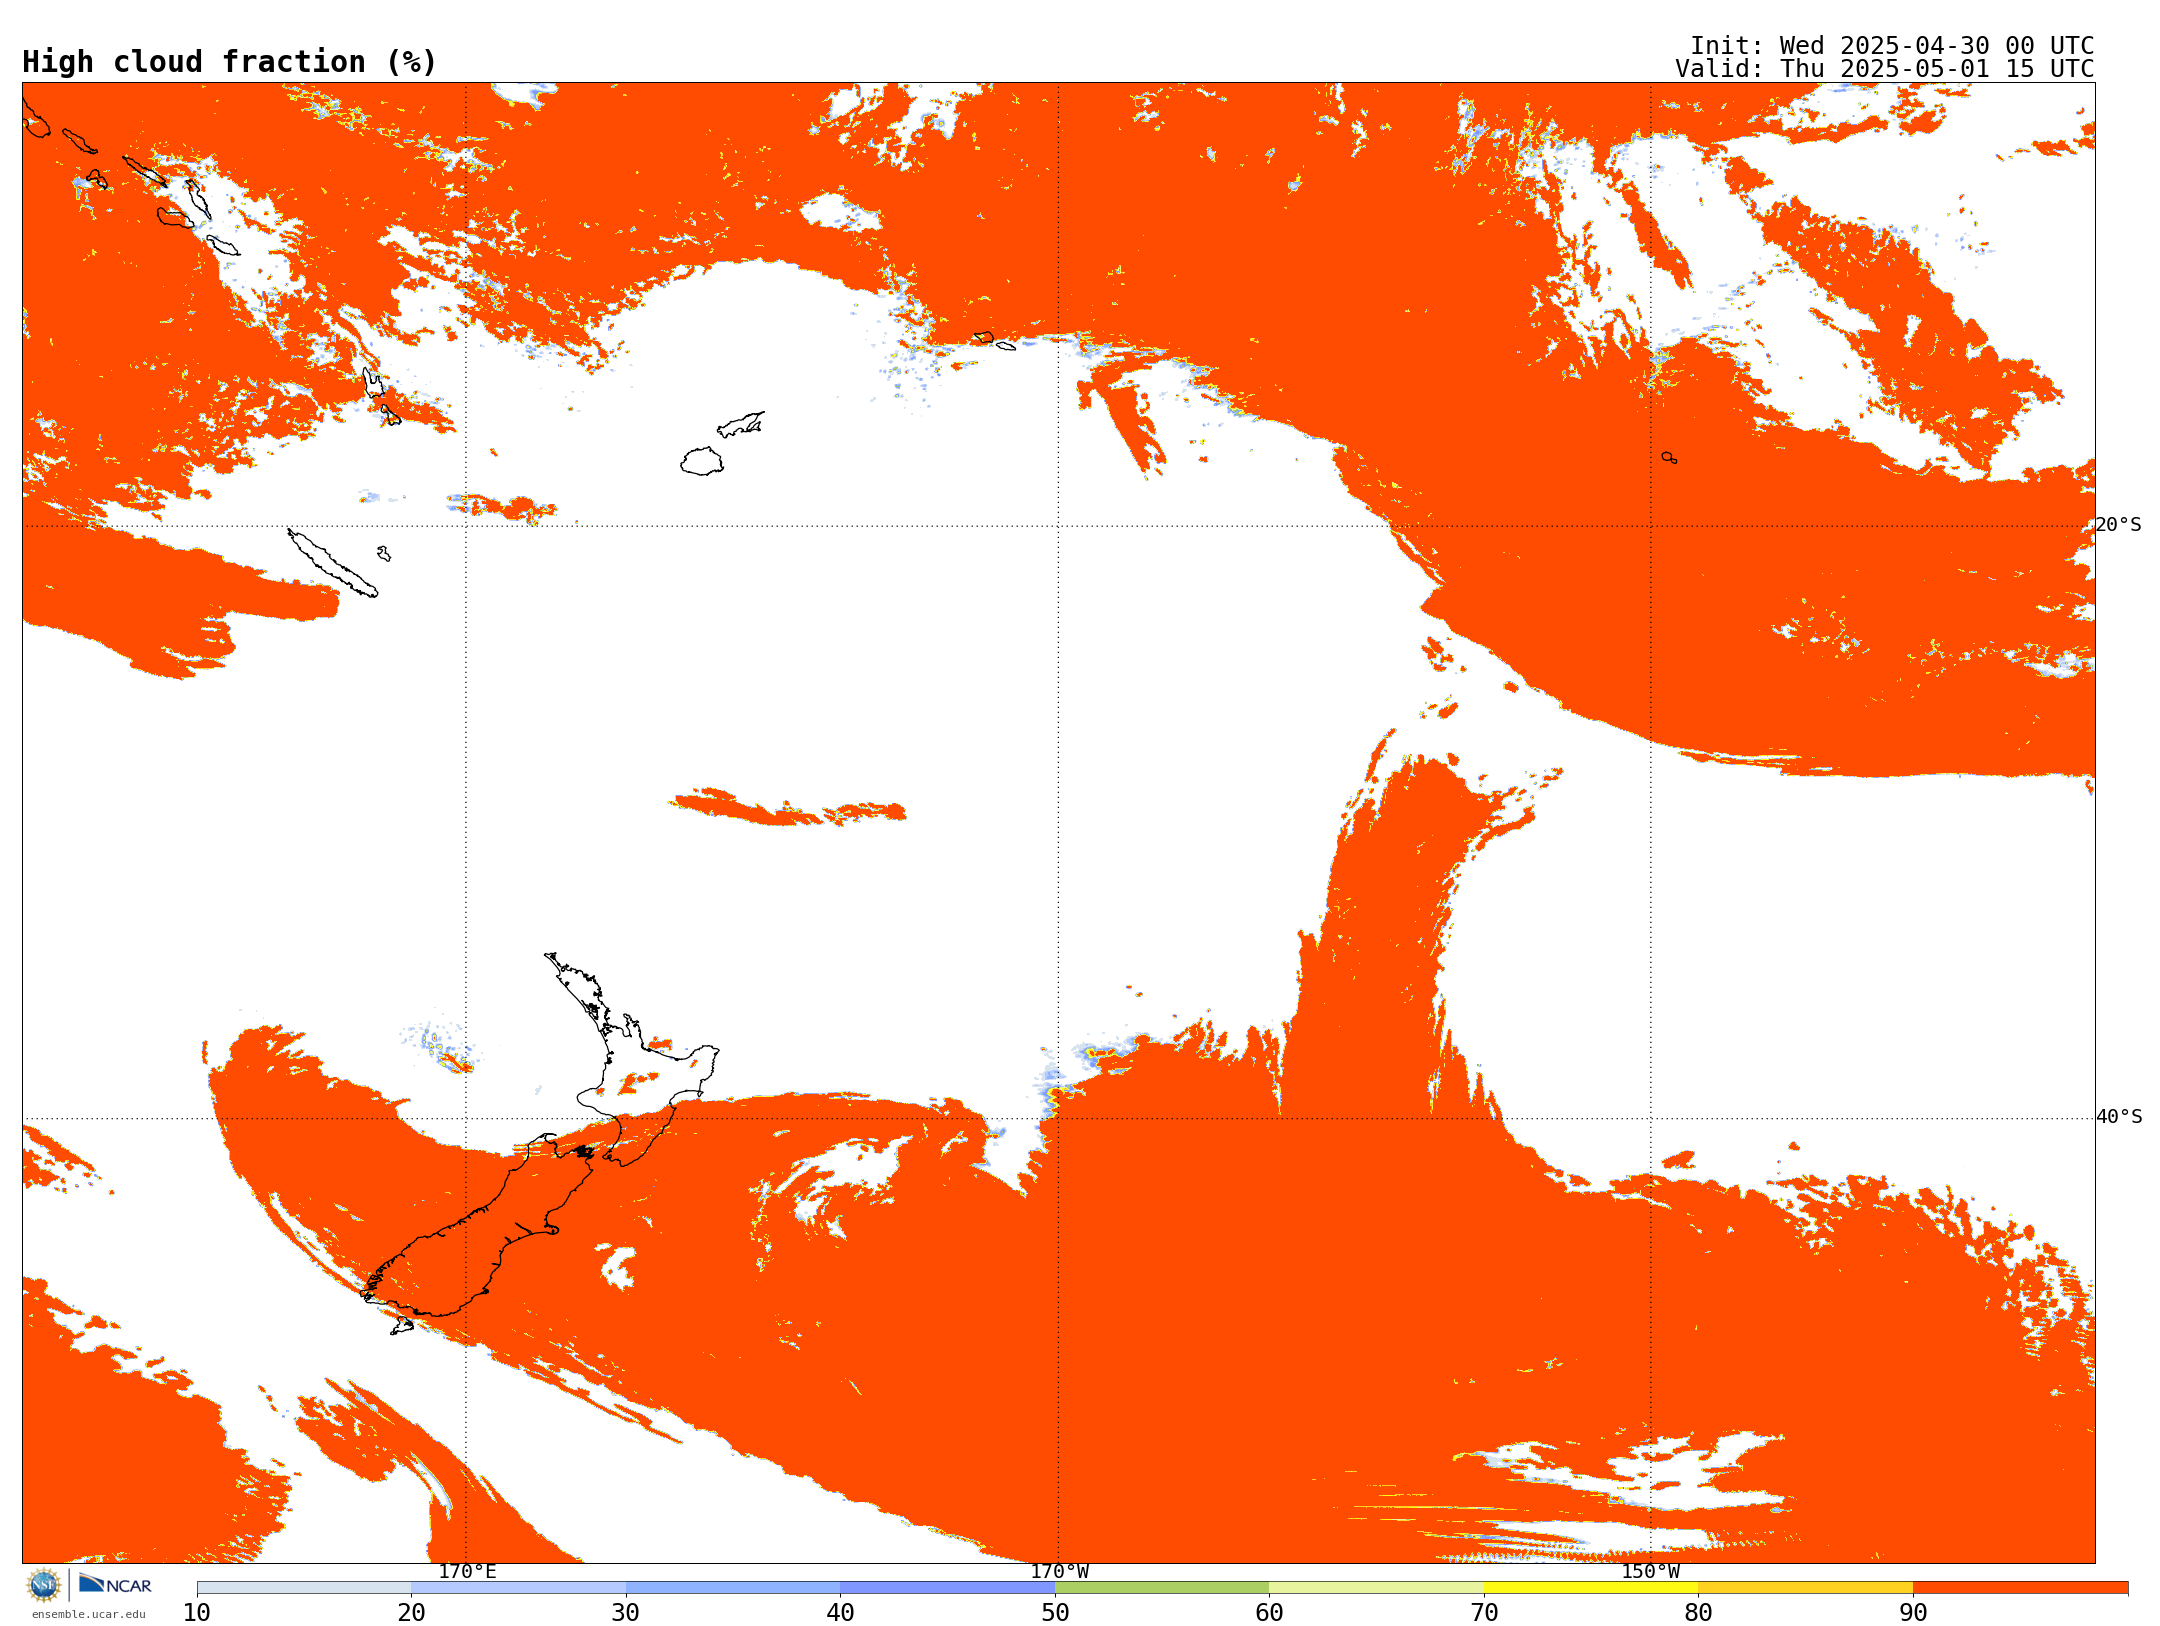2160x1626 pixels.
Task: Click the 90+ red-orange colorbar segment
Action: (2020, 1588)
